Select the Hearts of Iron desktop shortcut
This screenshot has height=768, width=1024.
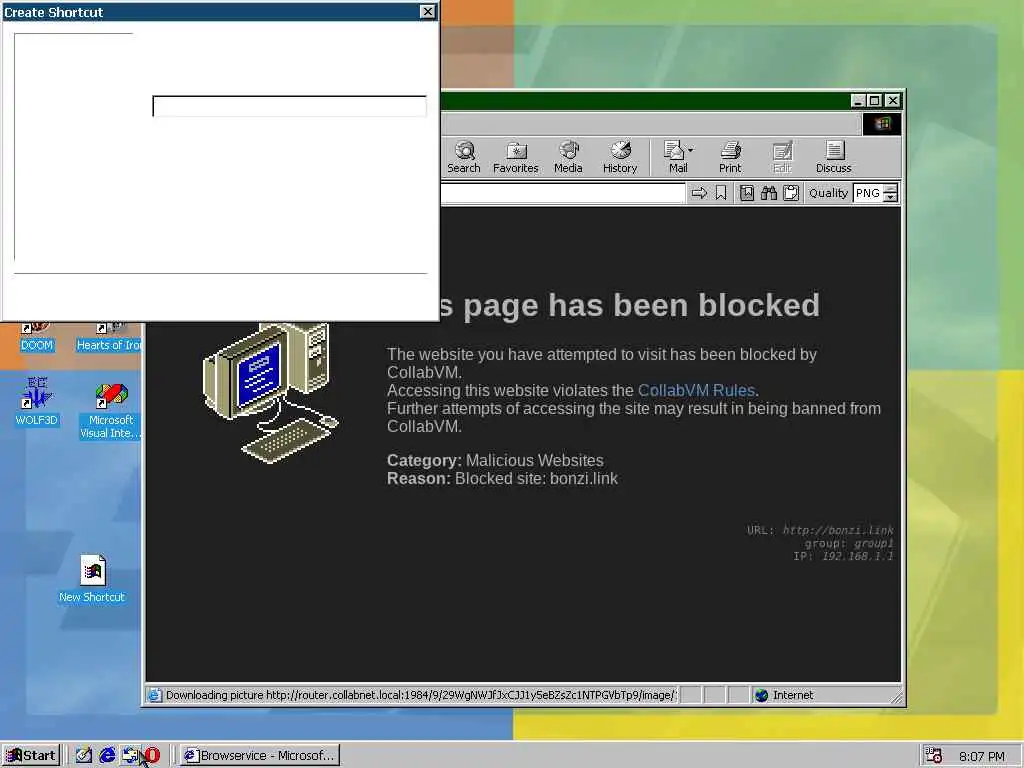108,338
